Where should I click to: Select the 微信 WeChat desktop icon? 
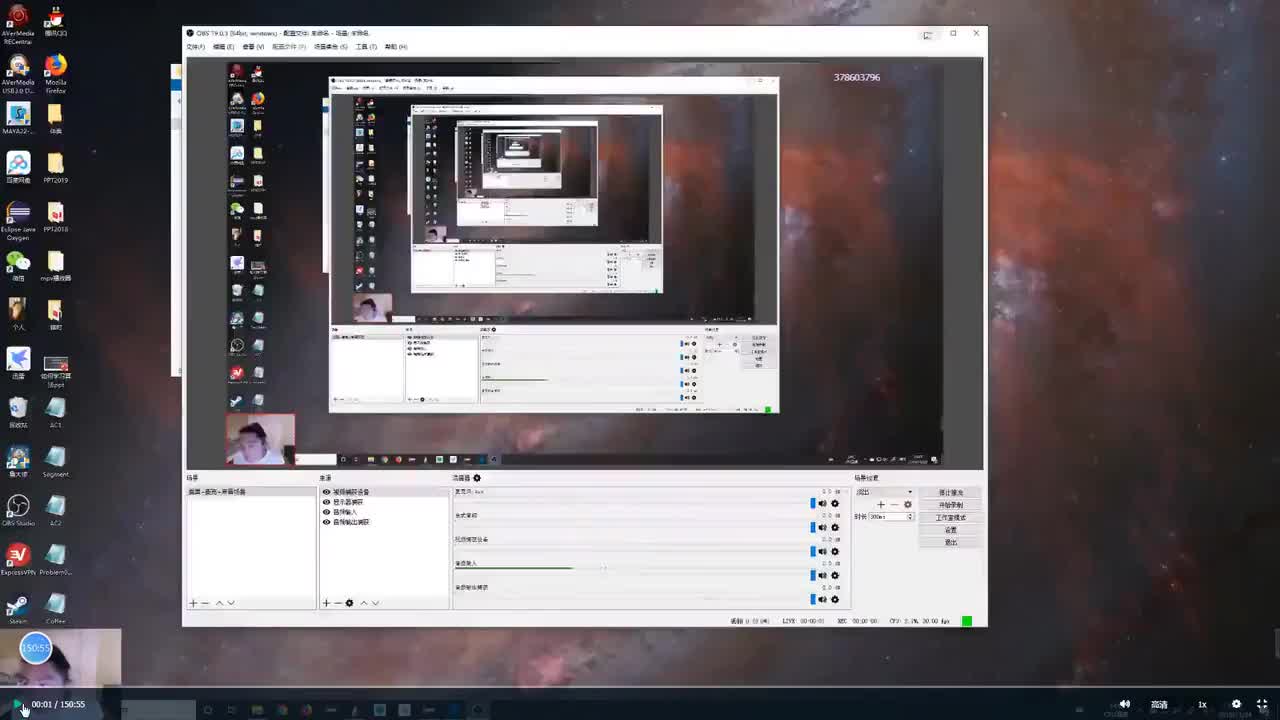[18, 266]
